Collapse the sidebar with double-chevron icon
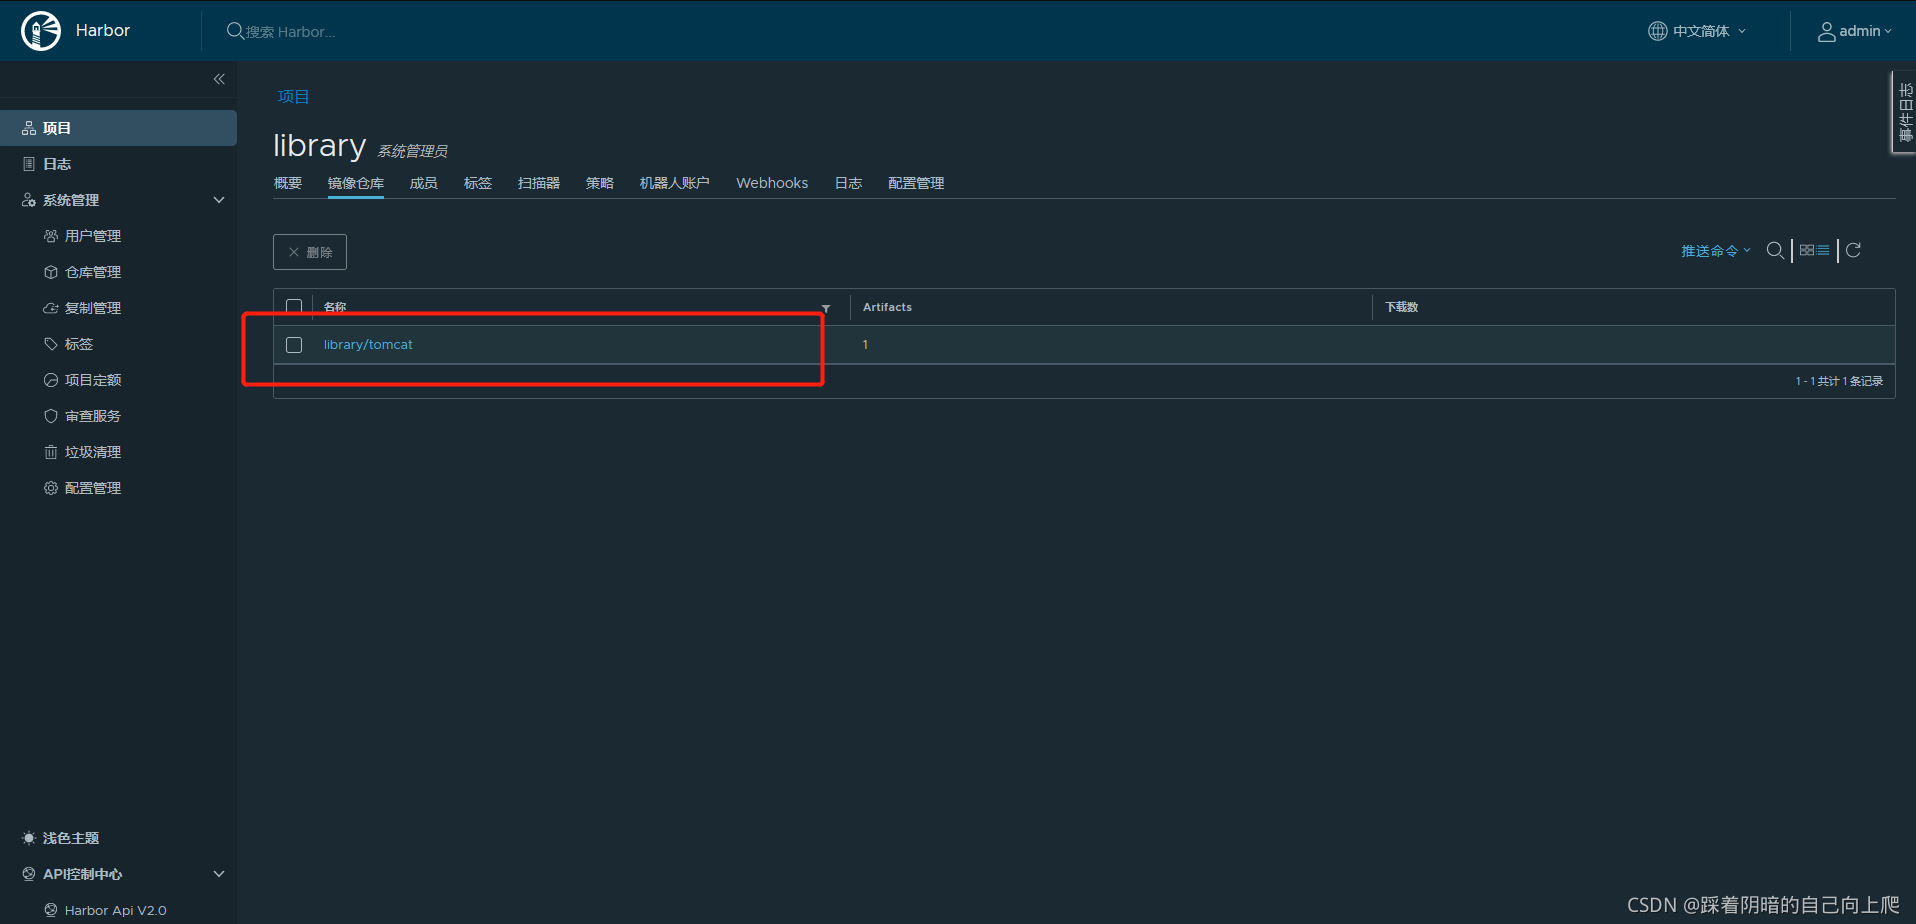 pyautogui.click(x=219, y=79)
